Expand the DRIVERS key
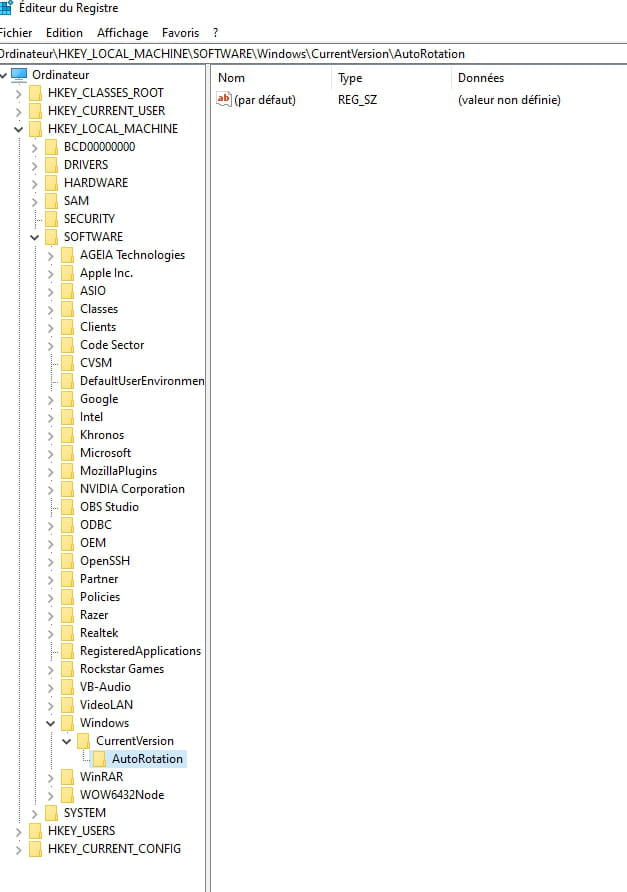This screenshot has height=892, width=627. tap(35, 166)
